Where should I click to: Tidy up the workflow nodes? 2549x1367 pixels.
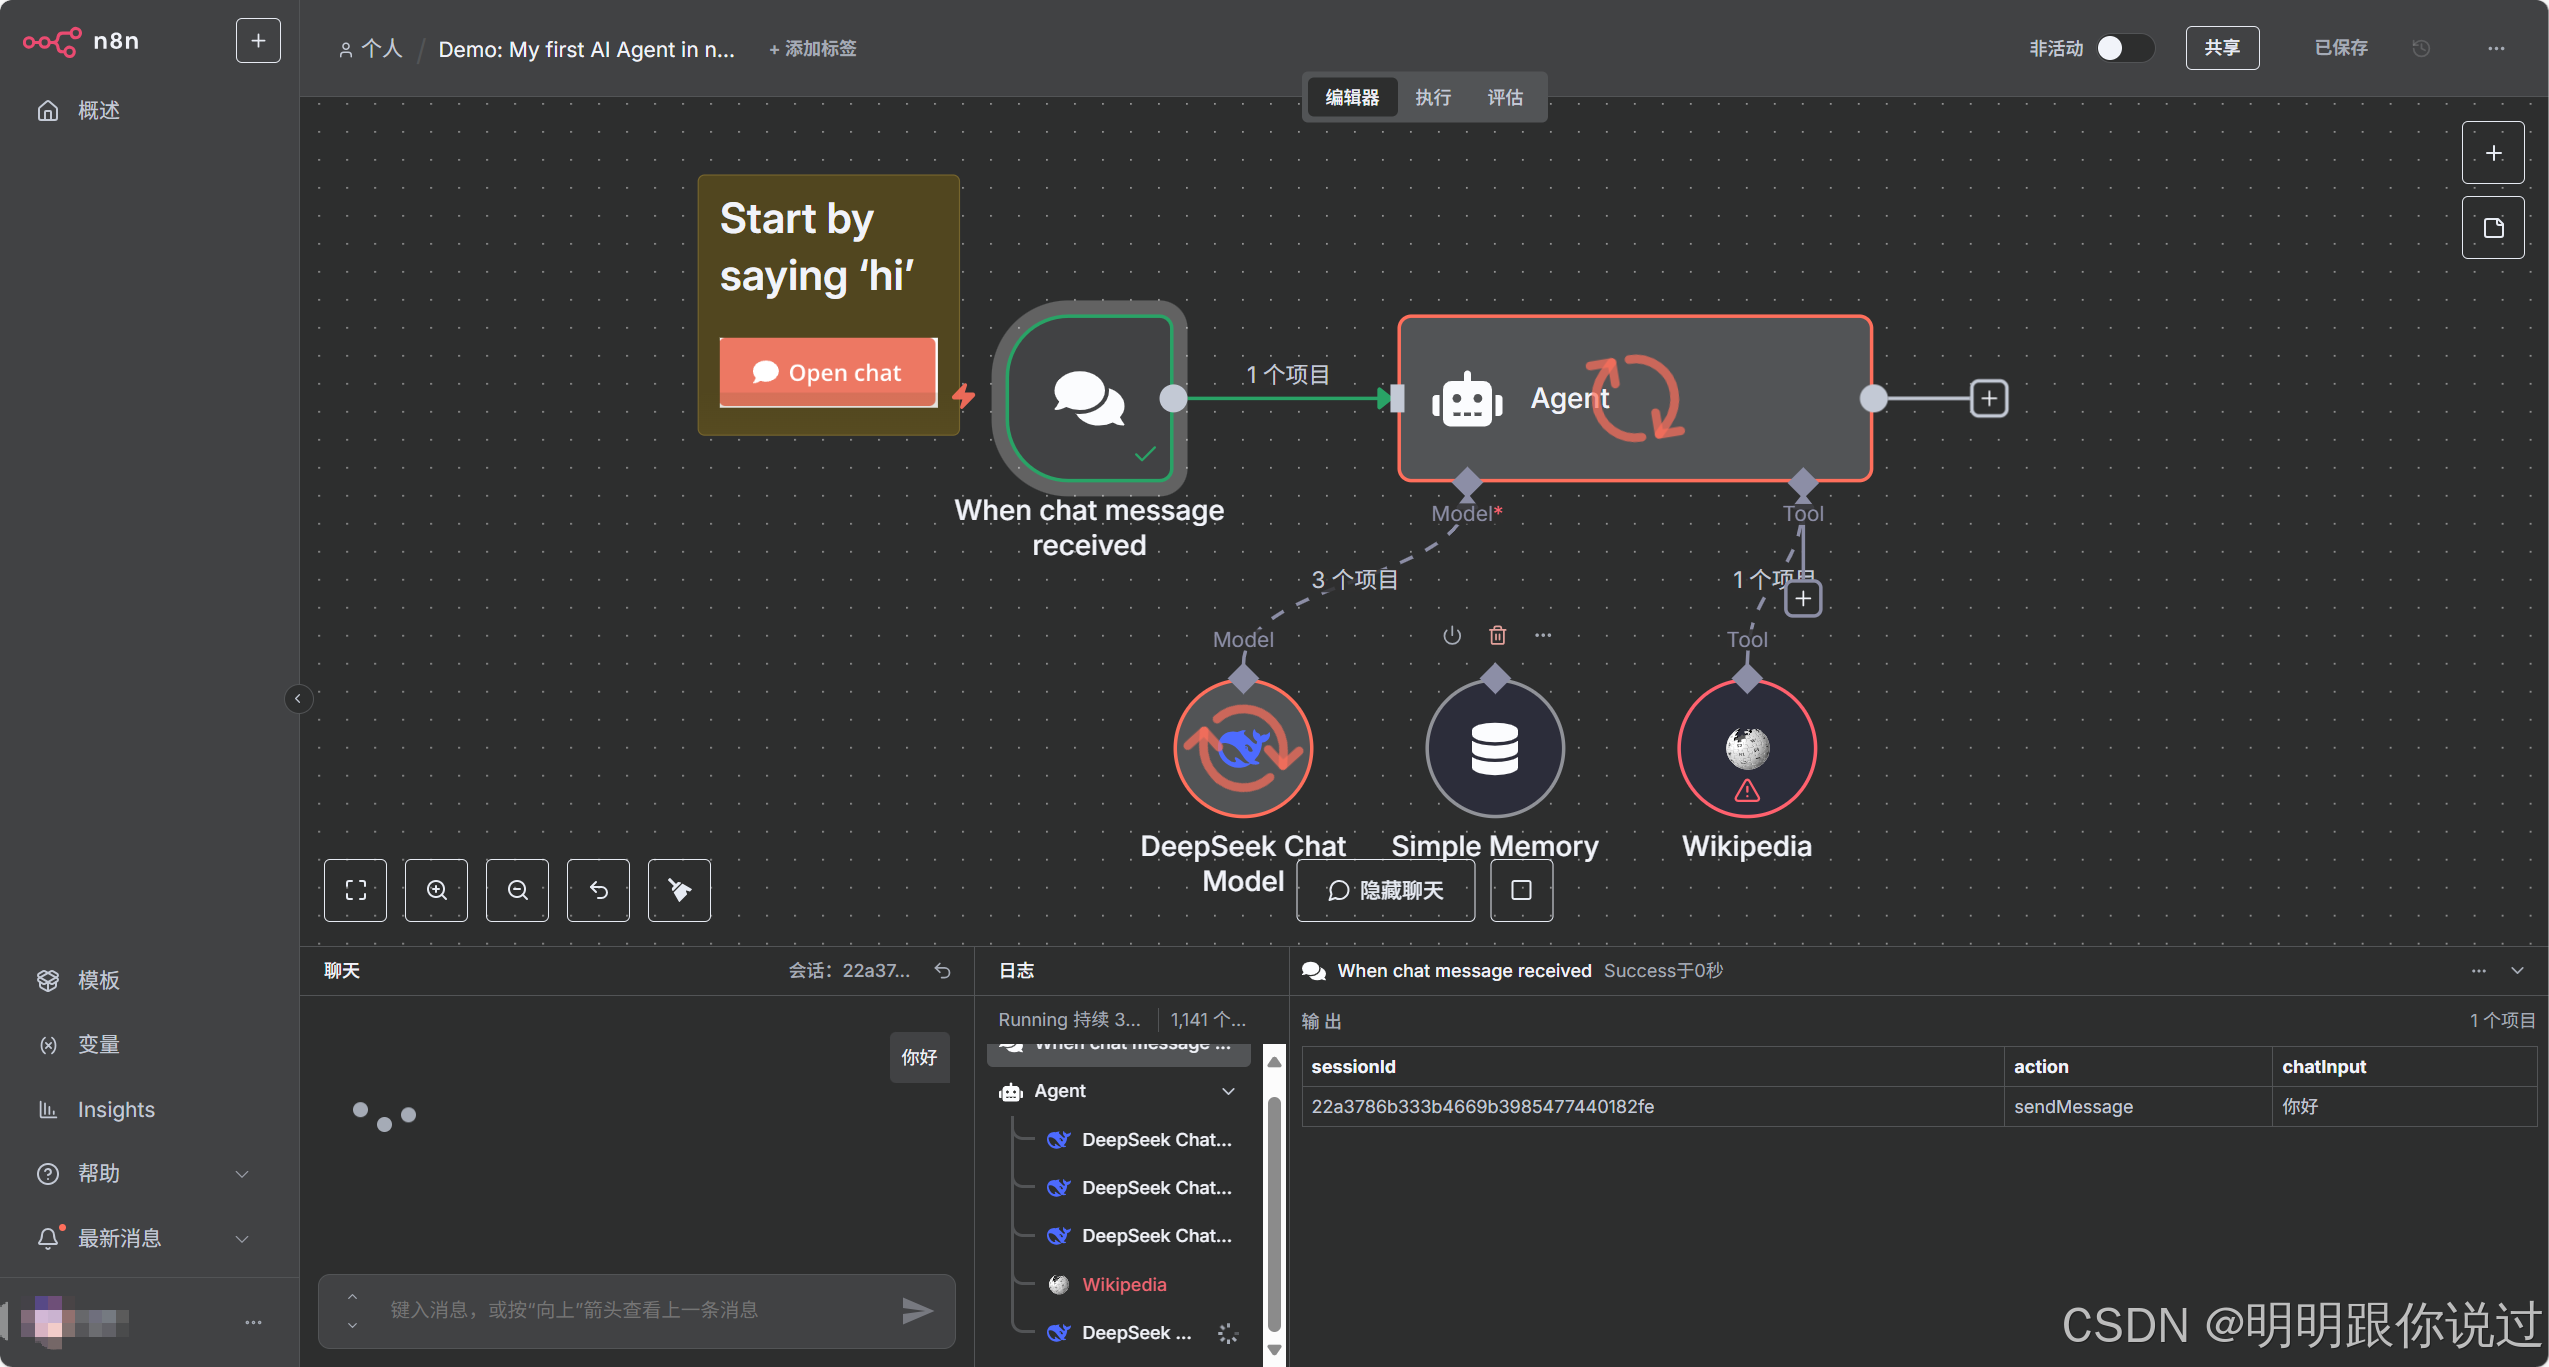pos(679,890)
